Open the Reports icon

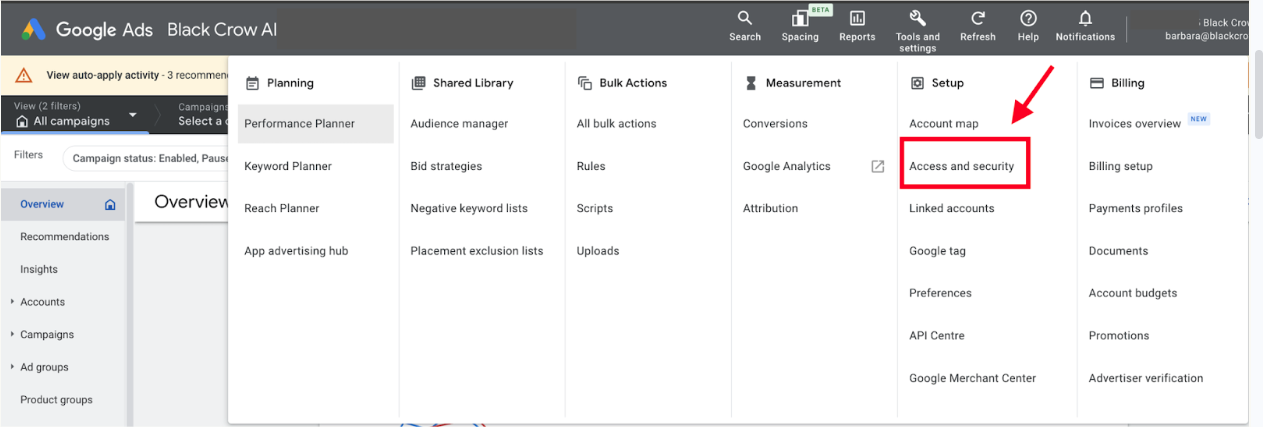(857, 26)
